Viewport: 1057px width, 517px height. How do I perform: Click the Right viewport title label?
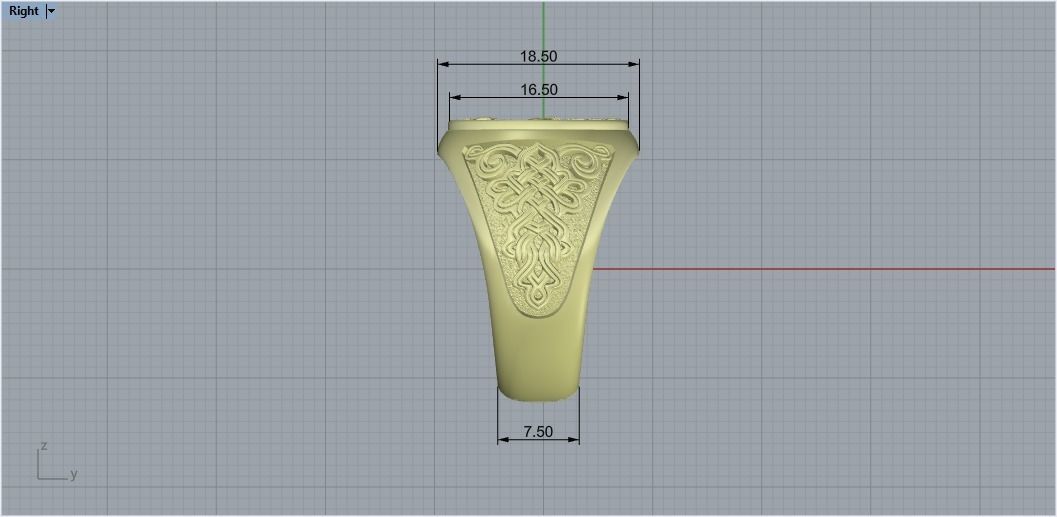24,11
